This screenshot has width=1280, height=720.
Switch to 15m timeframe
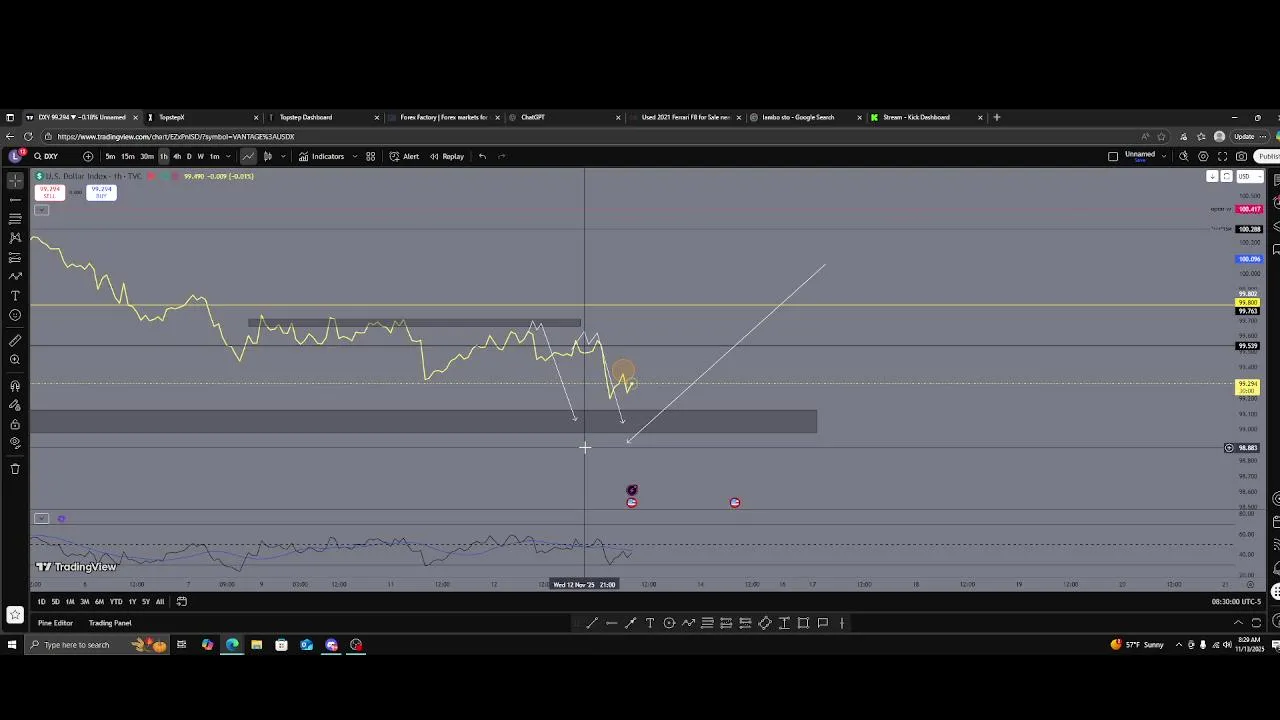pyautogui.click(x=128, y=156)
